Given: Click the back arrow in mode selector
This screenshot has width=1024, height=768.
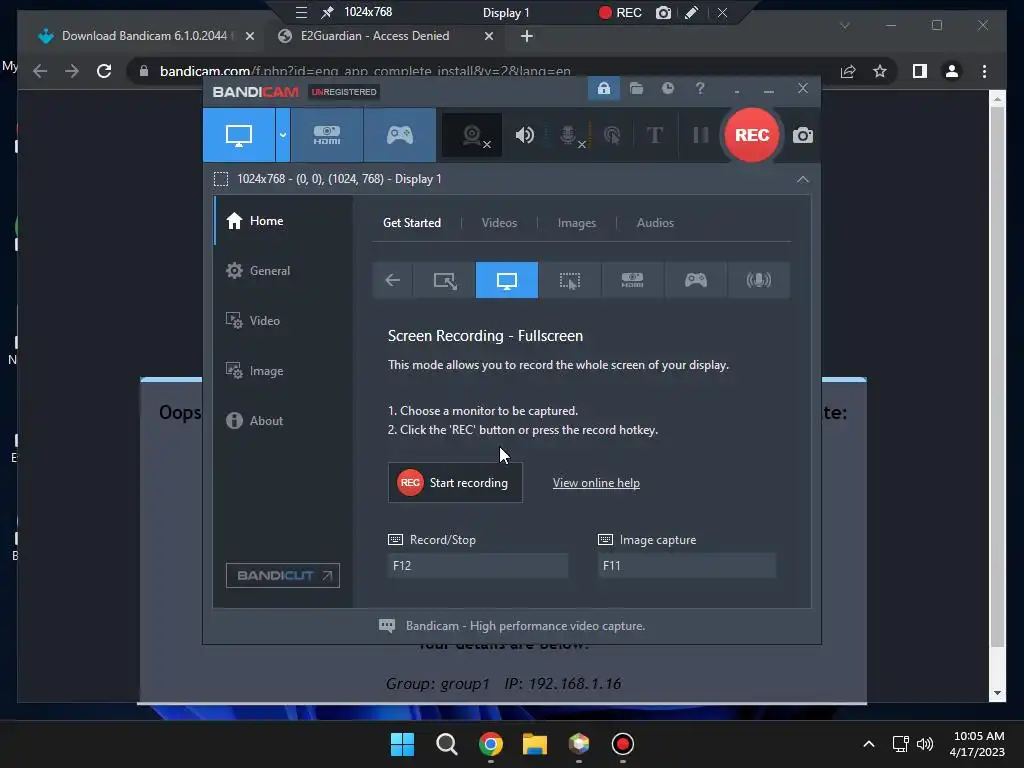Looking at the screenshot, I should coord(392,280).
